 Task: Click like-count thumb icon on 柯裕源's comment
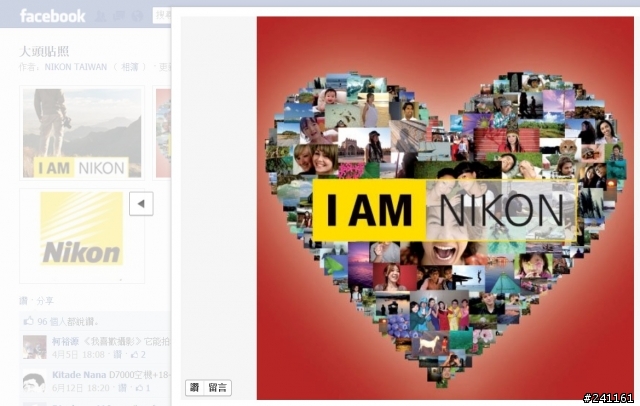click(x=134, y=355)
